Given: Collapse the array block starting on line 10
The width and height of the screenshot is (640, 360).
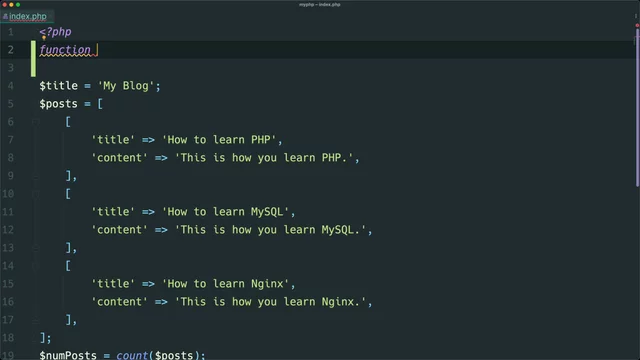Looking at the screenshot, I should click(x=36, y=194).
